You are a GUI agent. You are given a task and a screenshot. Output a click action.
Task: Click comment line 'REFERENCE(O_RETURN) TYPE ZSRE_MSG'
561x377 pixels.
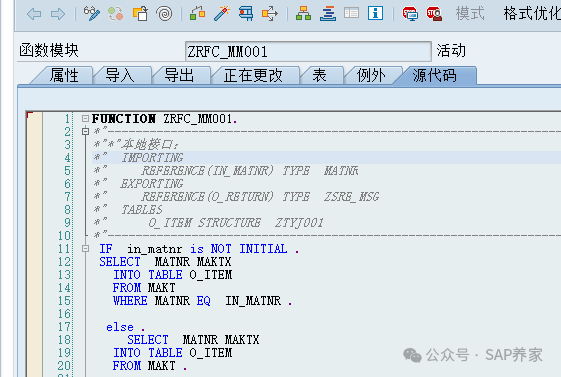260,197
